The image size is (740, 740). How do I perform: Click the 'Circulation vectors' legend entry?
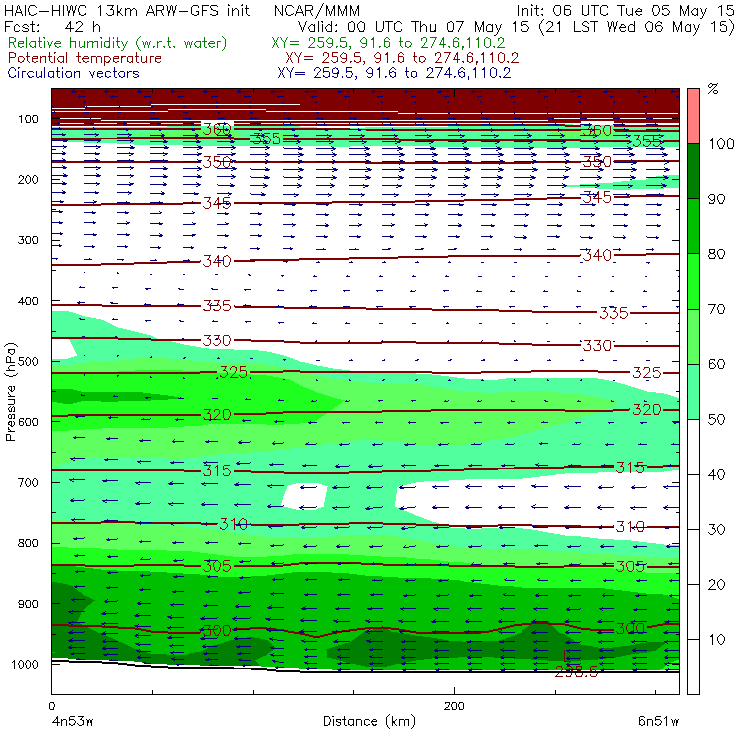click(x=73, y=73)
